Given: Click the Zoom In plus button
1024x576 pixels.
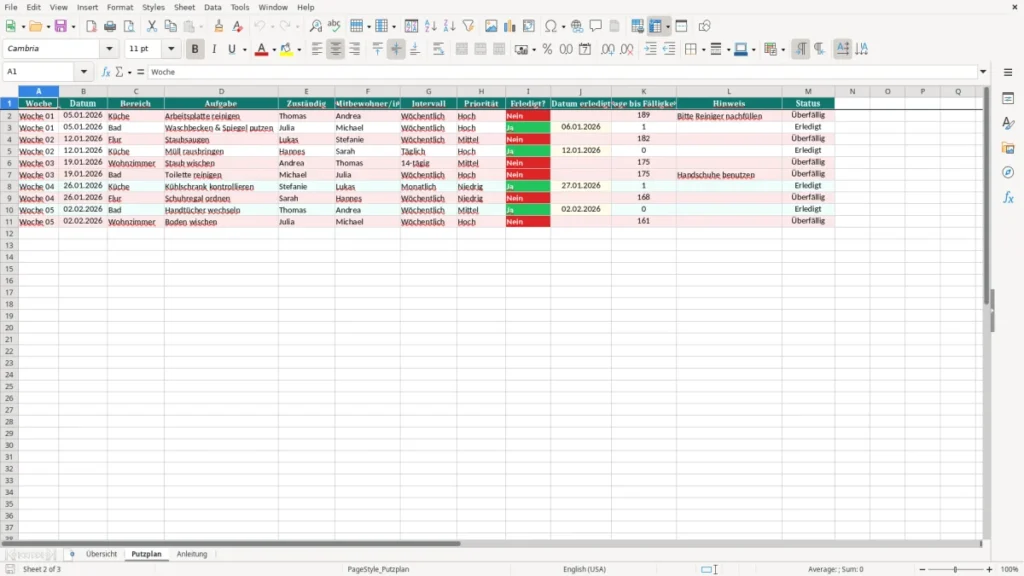Looking at the screenshot, I should coord(989,569).
